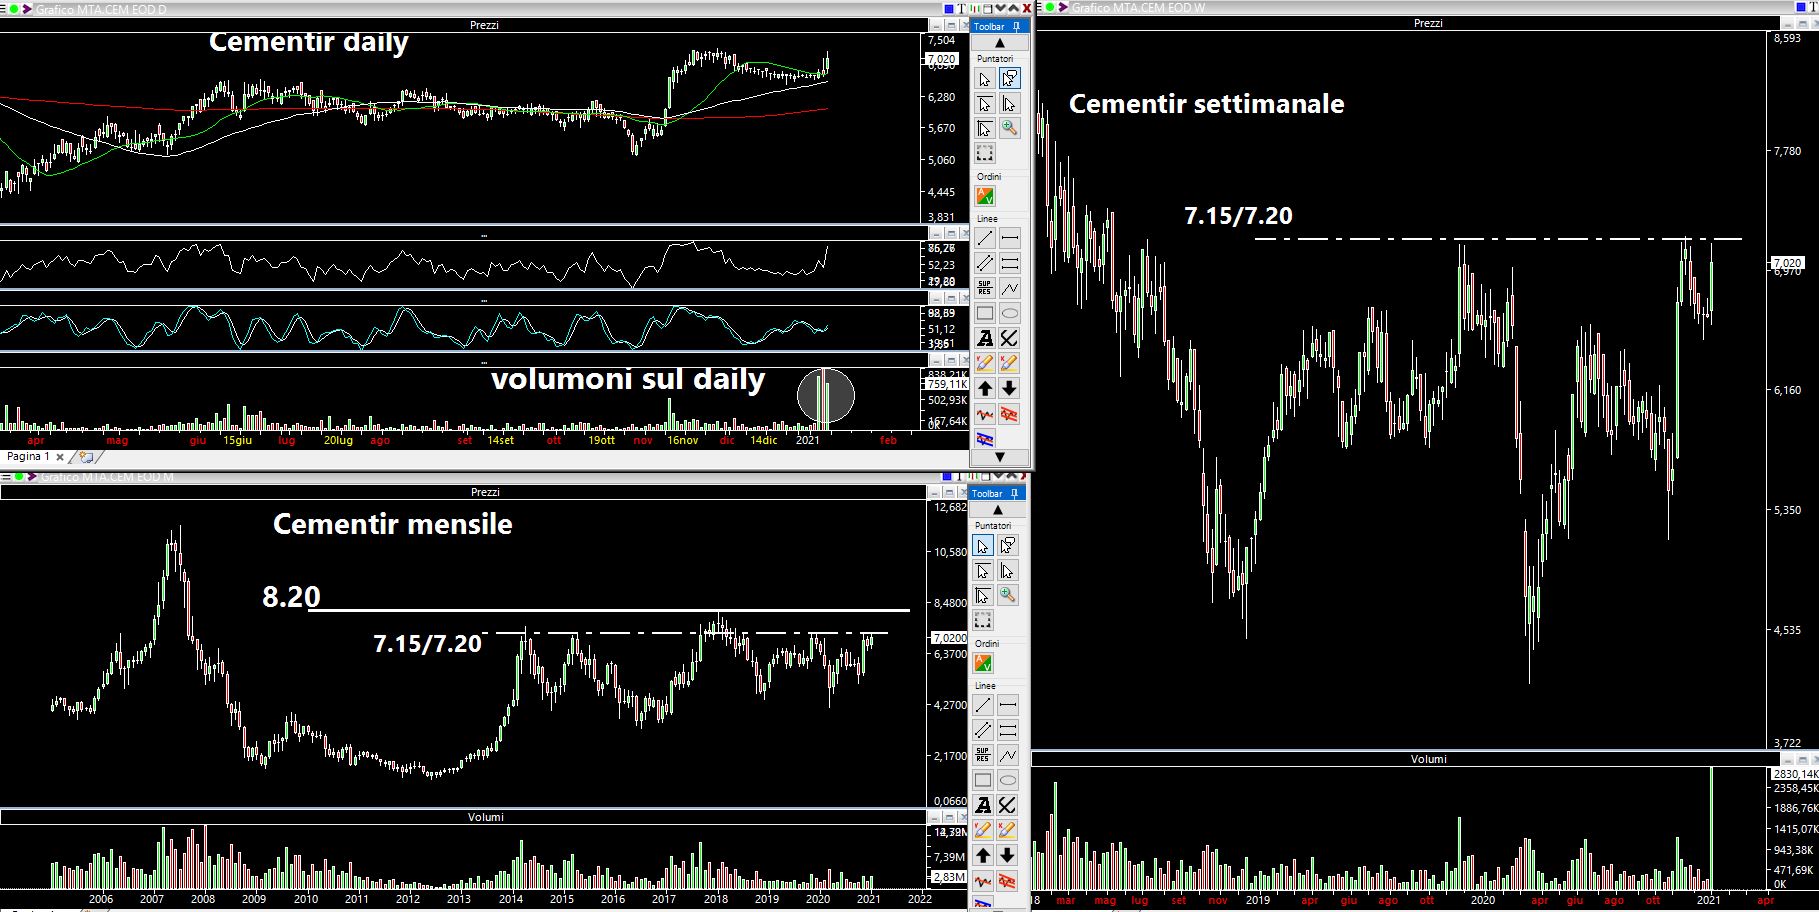The height and width of the screenshot is (912, 1819).
Task: Click 8.20 white horizontal line on monthly chart
Action: [610, 610]
